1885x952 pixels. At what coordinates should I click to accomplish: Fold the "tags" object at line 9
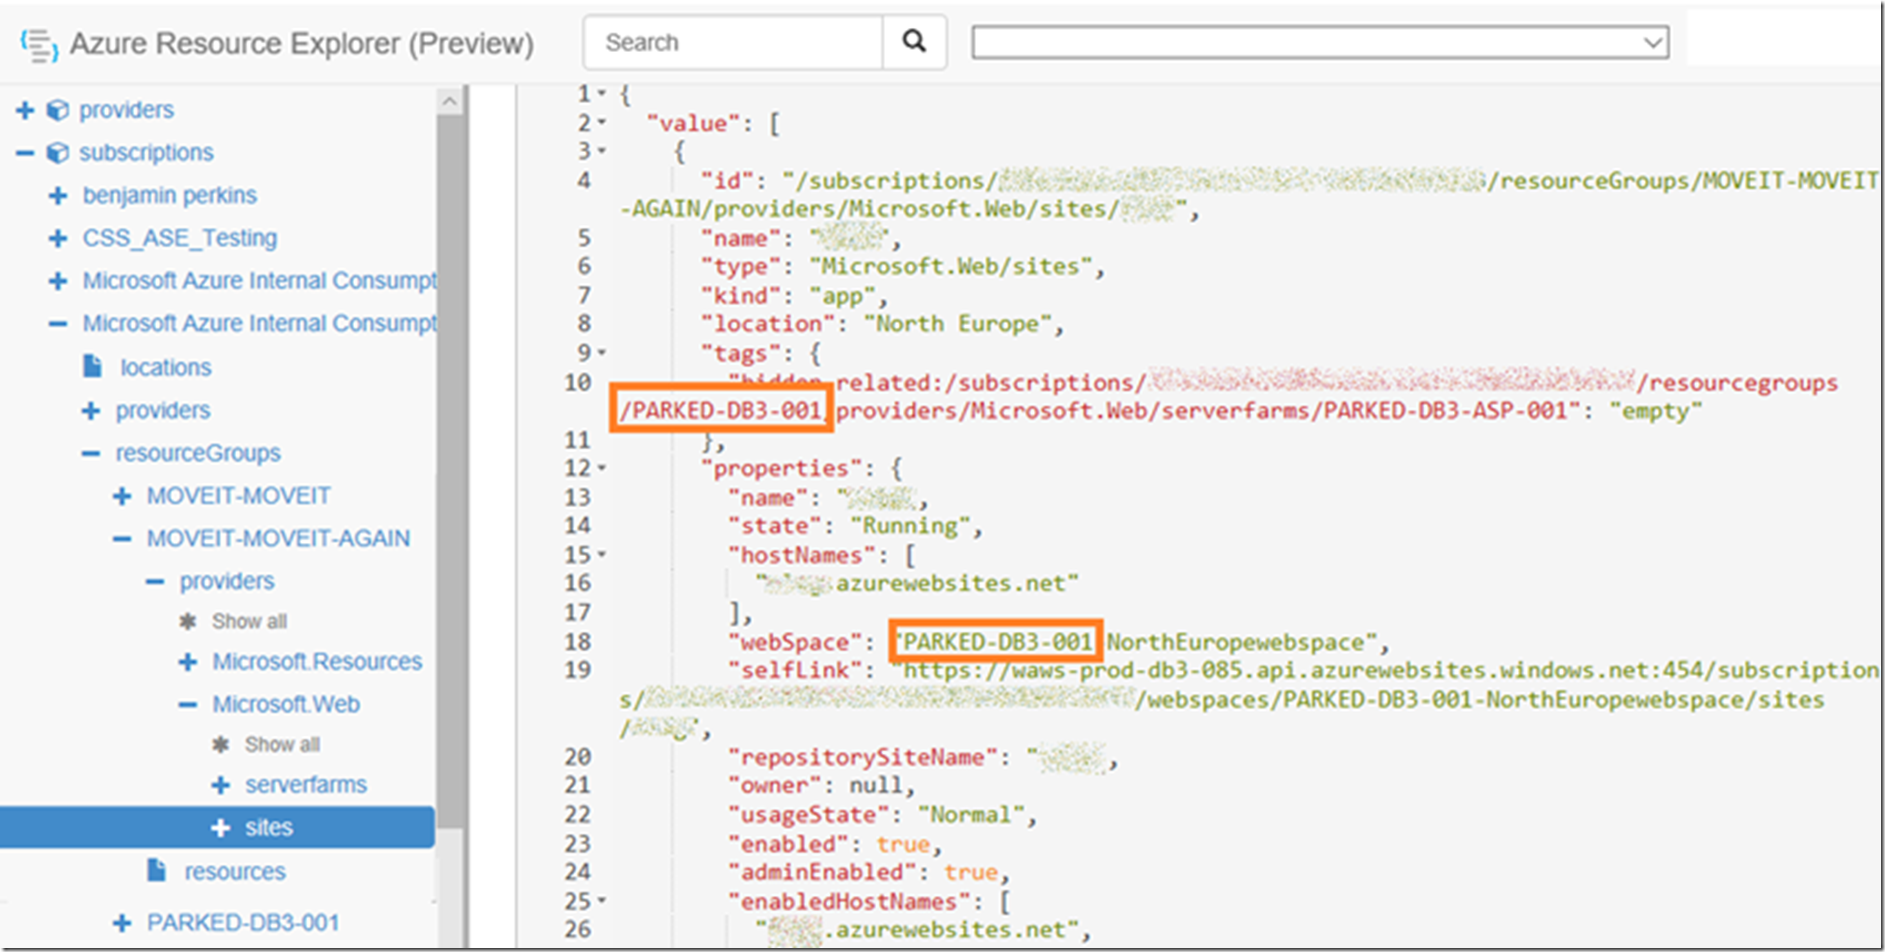point(601,353)
